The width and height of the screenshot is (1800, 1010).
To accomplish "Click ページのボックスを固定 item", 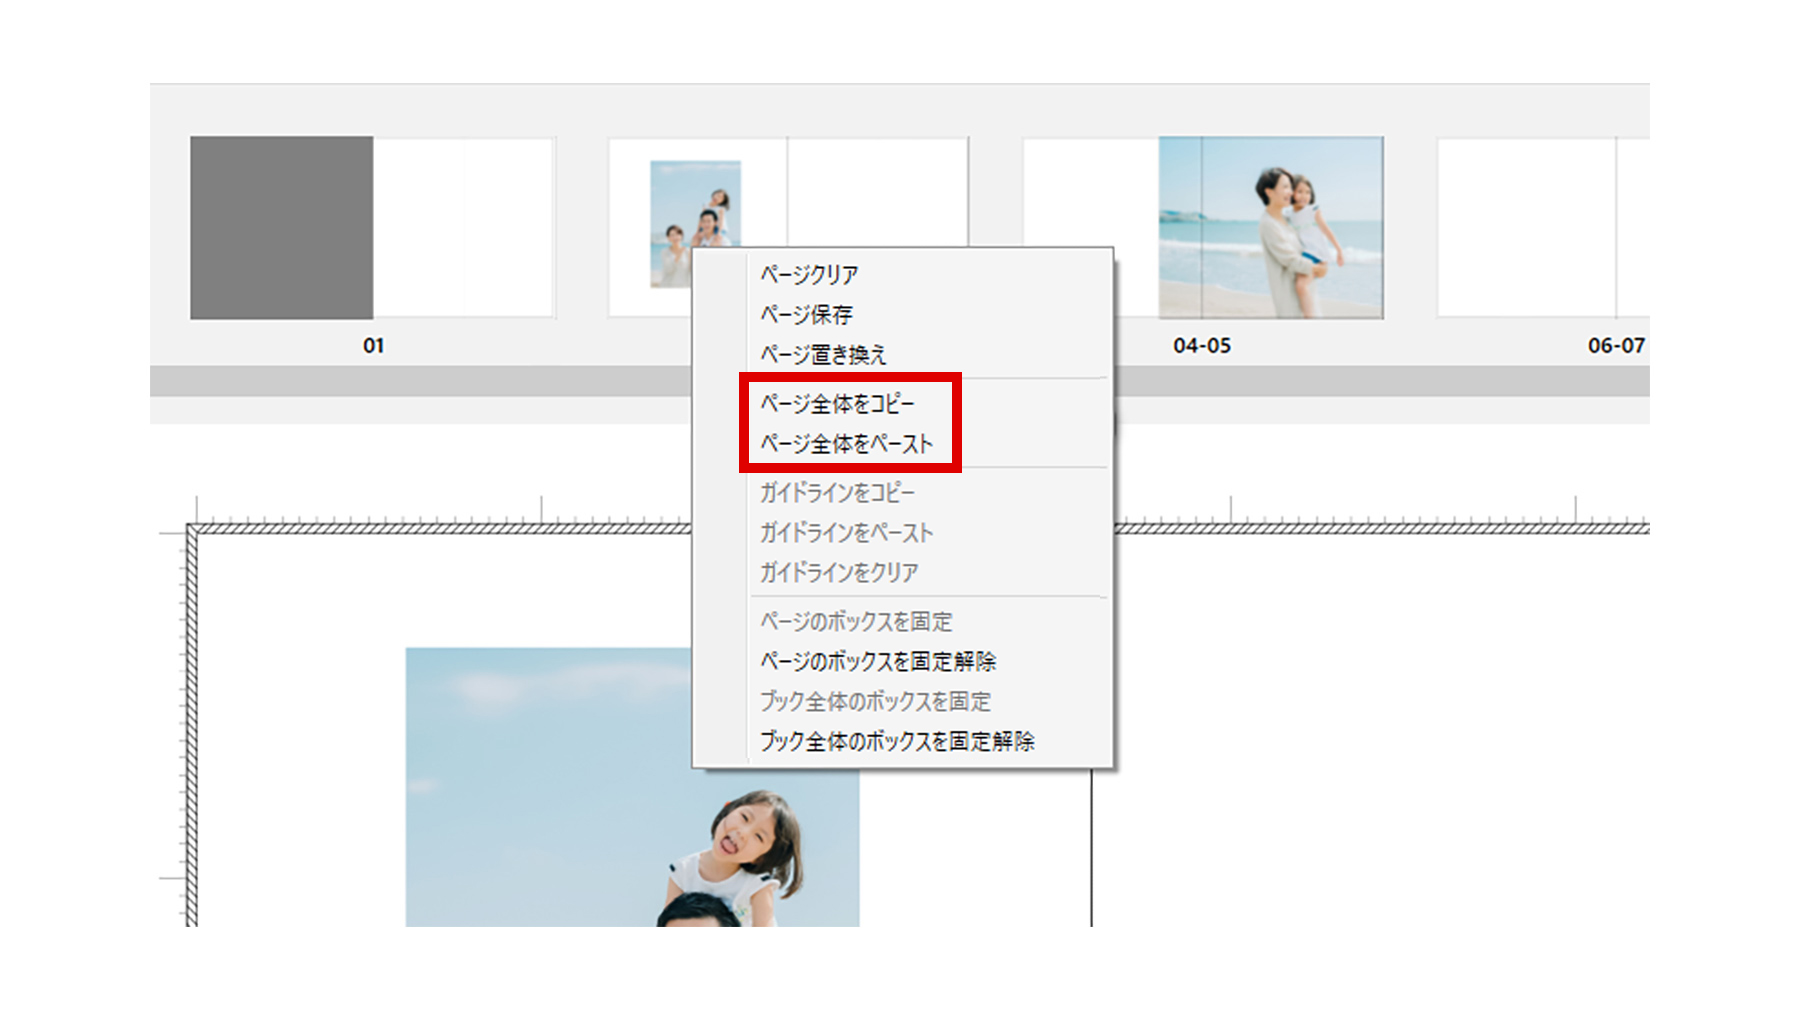I will click(856, 621).
